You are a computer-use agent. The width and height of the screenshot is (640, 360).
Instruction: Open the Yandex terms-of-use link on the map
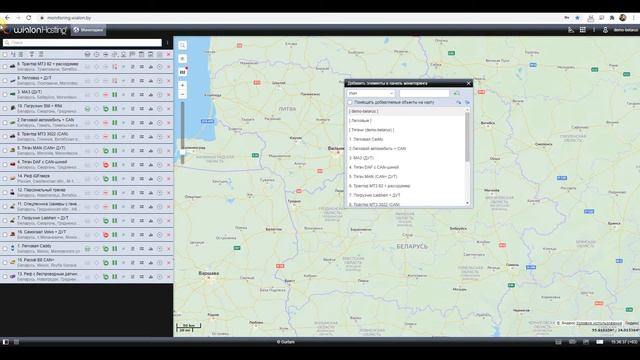tap(599, 323)
